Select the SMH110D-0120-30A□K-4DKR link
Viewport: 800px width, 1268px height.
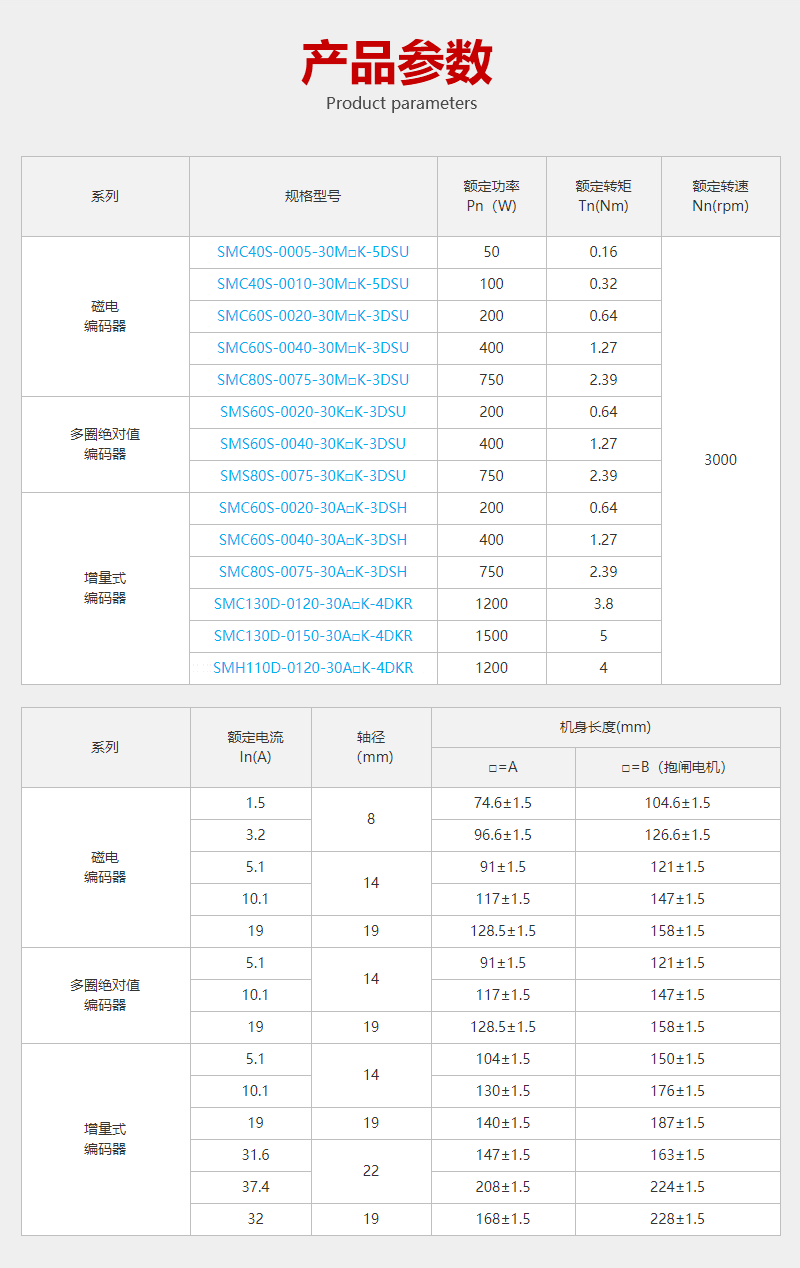coord(313,668)
